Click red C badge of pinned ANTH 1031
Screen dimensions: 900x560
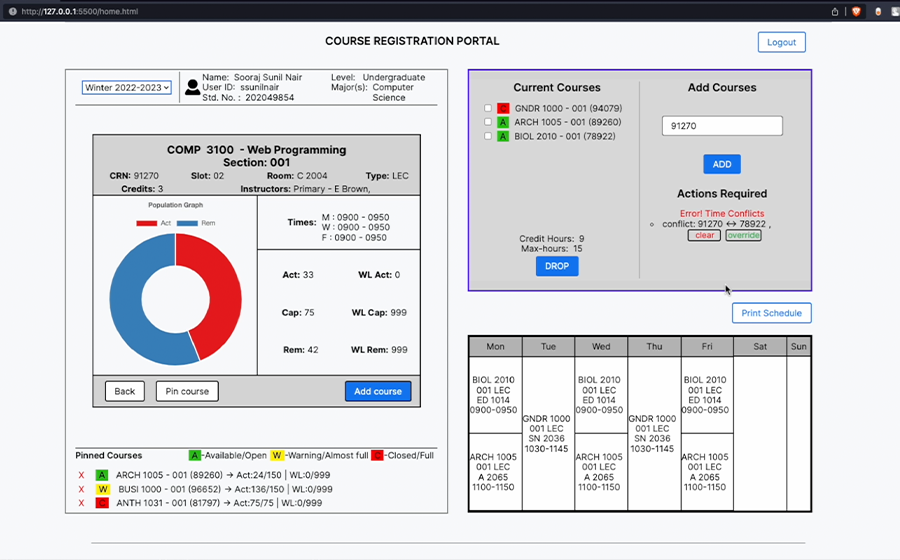pos(102,503)
